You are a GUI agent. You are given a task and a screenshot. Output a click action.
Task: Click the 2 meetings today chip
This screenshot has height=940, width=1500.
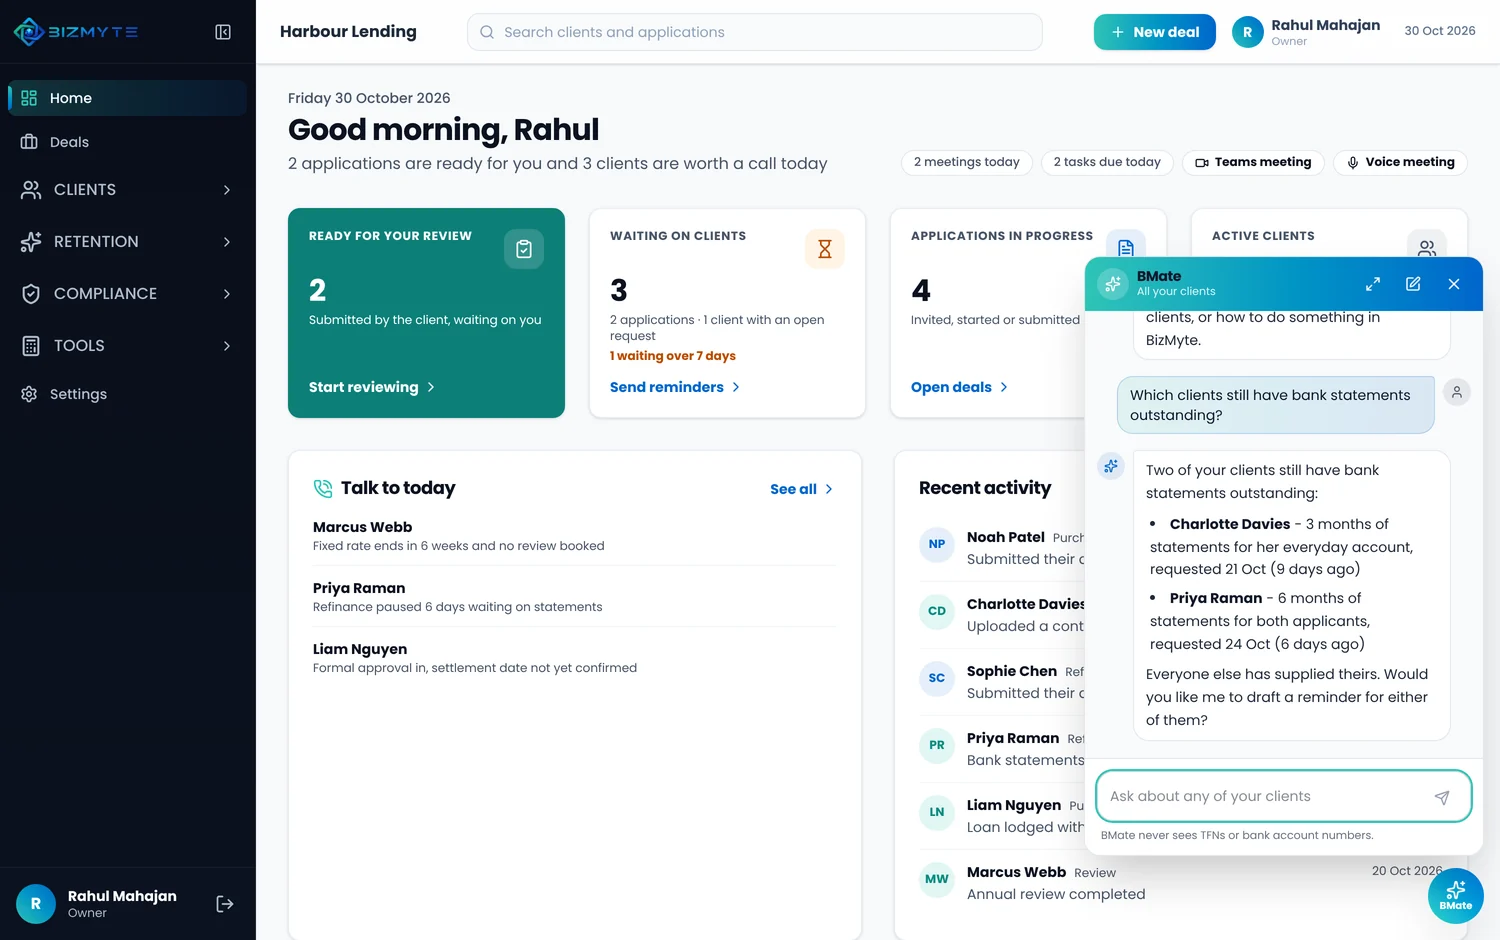pos(966,162)
